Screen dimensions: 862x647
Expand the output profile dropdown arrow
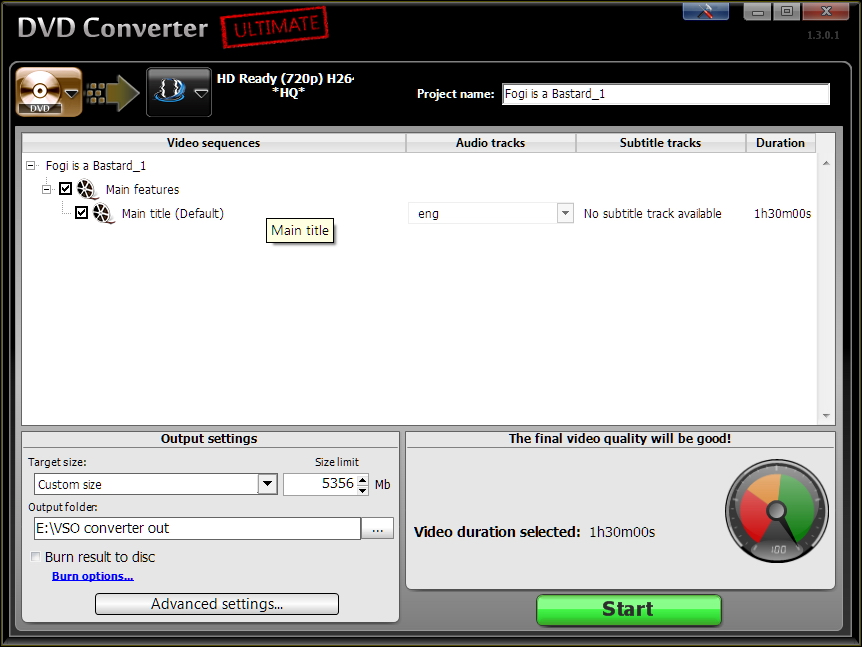pyautogui.click(x=201, y=93)
